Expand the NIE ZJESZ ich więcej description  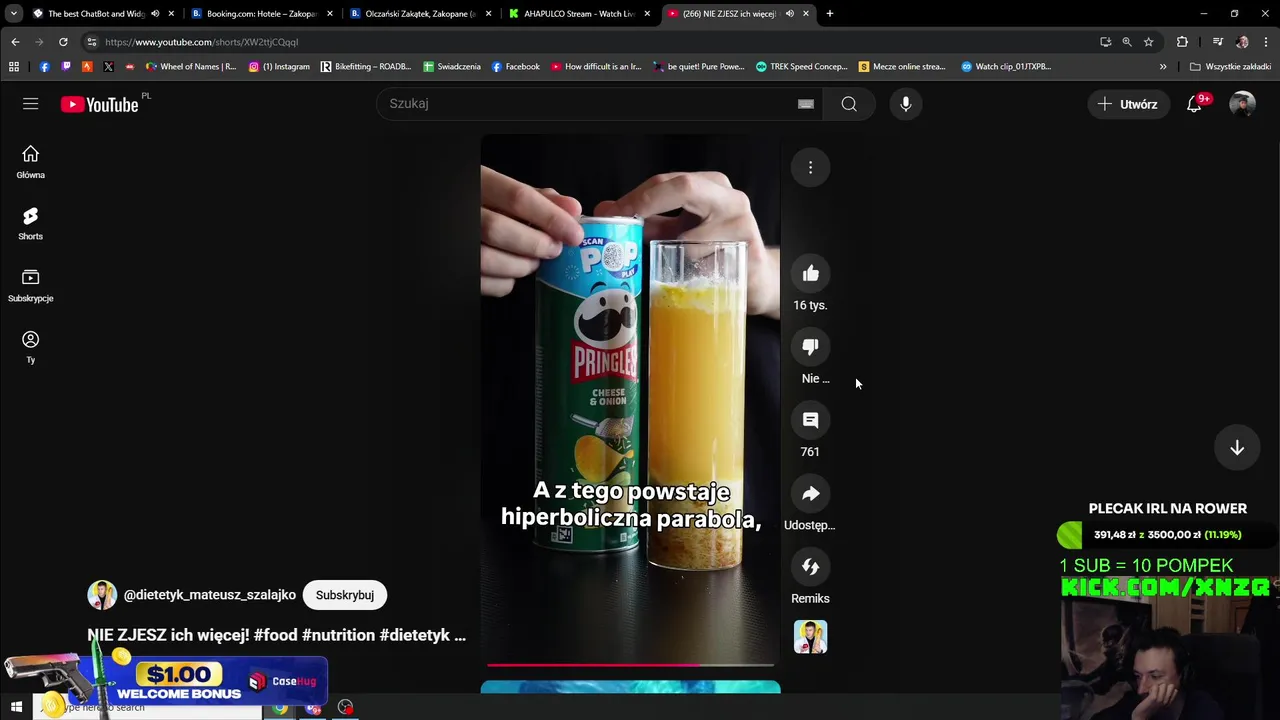point(276,635)
